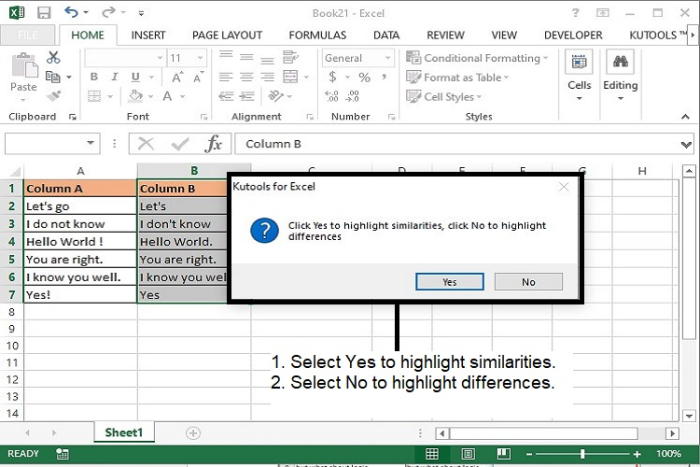Increase font size with large A icon
The height and width of the screenshot is (467, 700).
click(177, 77)
